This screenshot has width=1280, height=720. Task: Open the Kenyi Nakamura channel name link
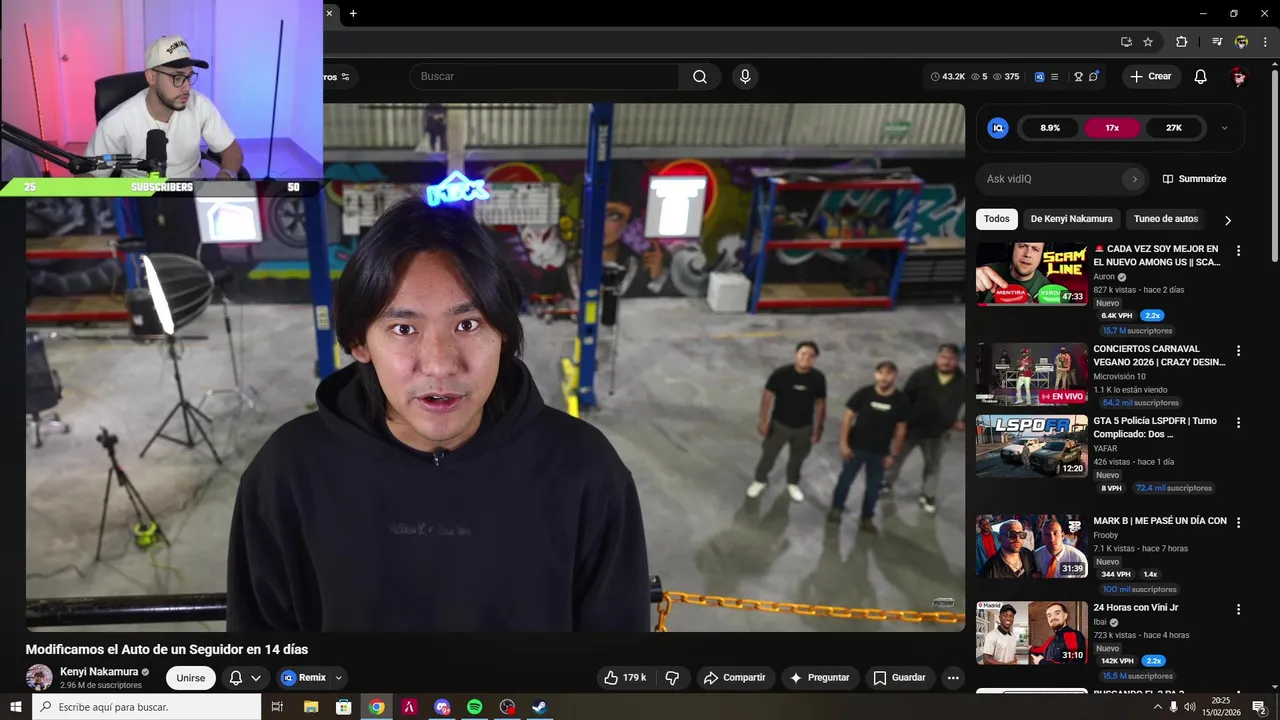pos(99,672)
